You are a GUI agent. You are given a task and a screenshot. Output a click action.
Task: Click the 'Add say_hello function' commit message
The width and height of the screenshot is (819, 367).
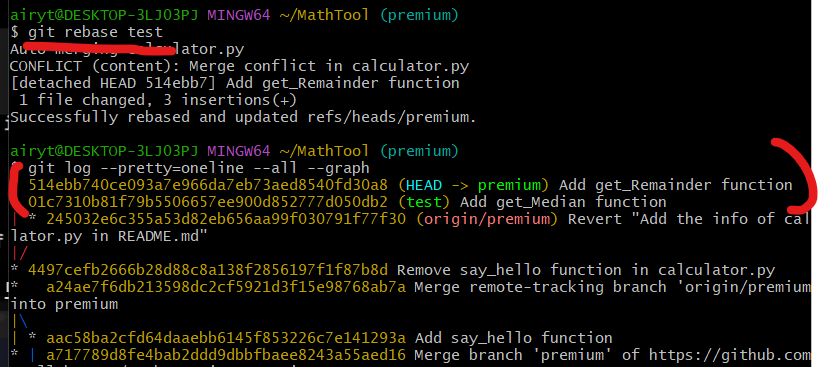(x=513, y=338)
